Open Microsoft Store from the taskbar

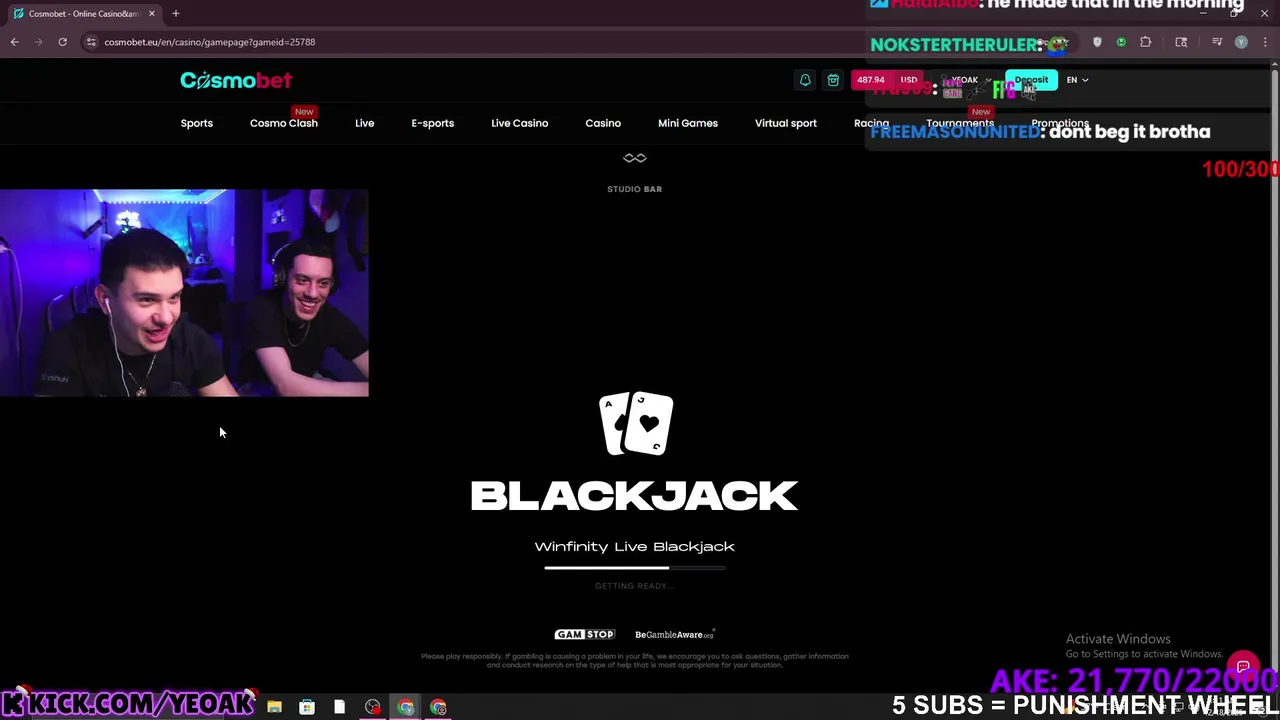coord(307,707)
